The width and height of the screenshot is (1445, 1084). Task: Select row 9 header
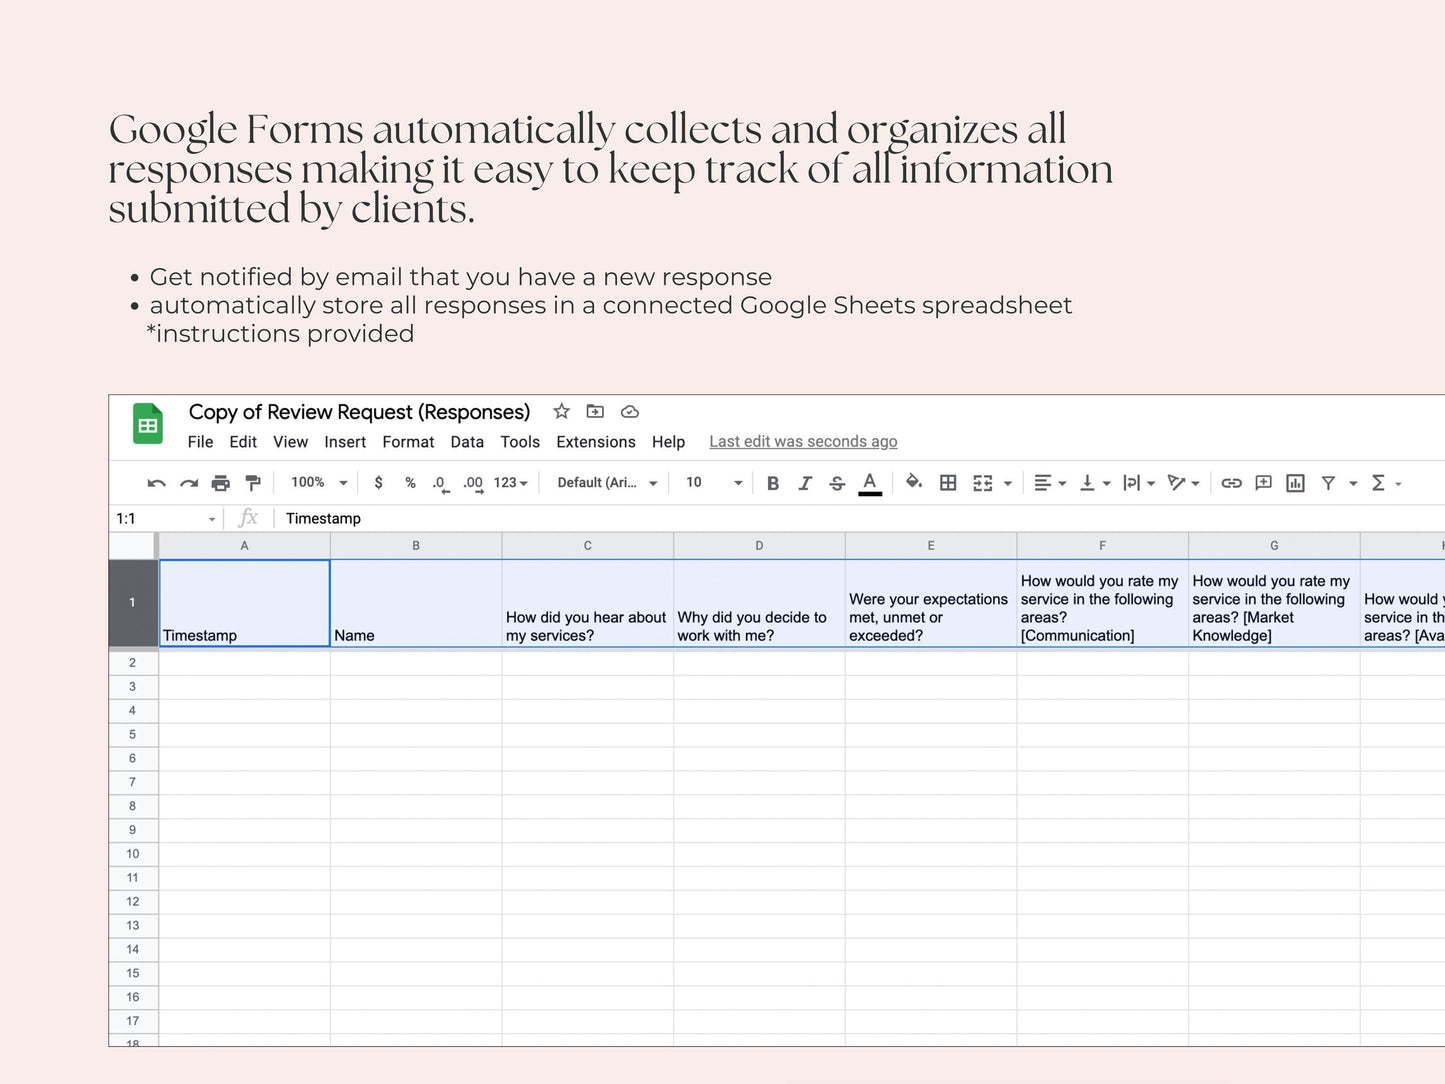point(133,830)
